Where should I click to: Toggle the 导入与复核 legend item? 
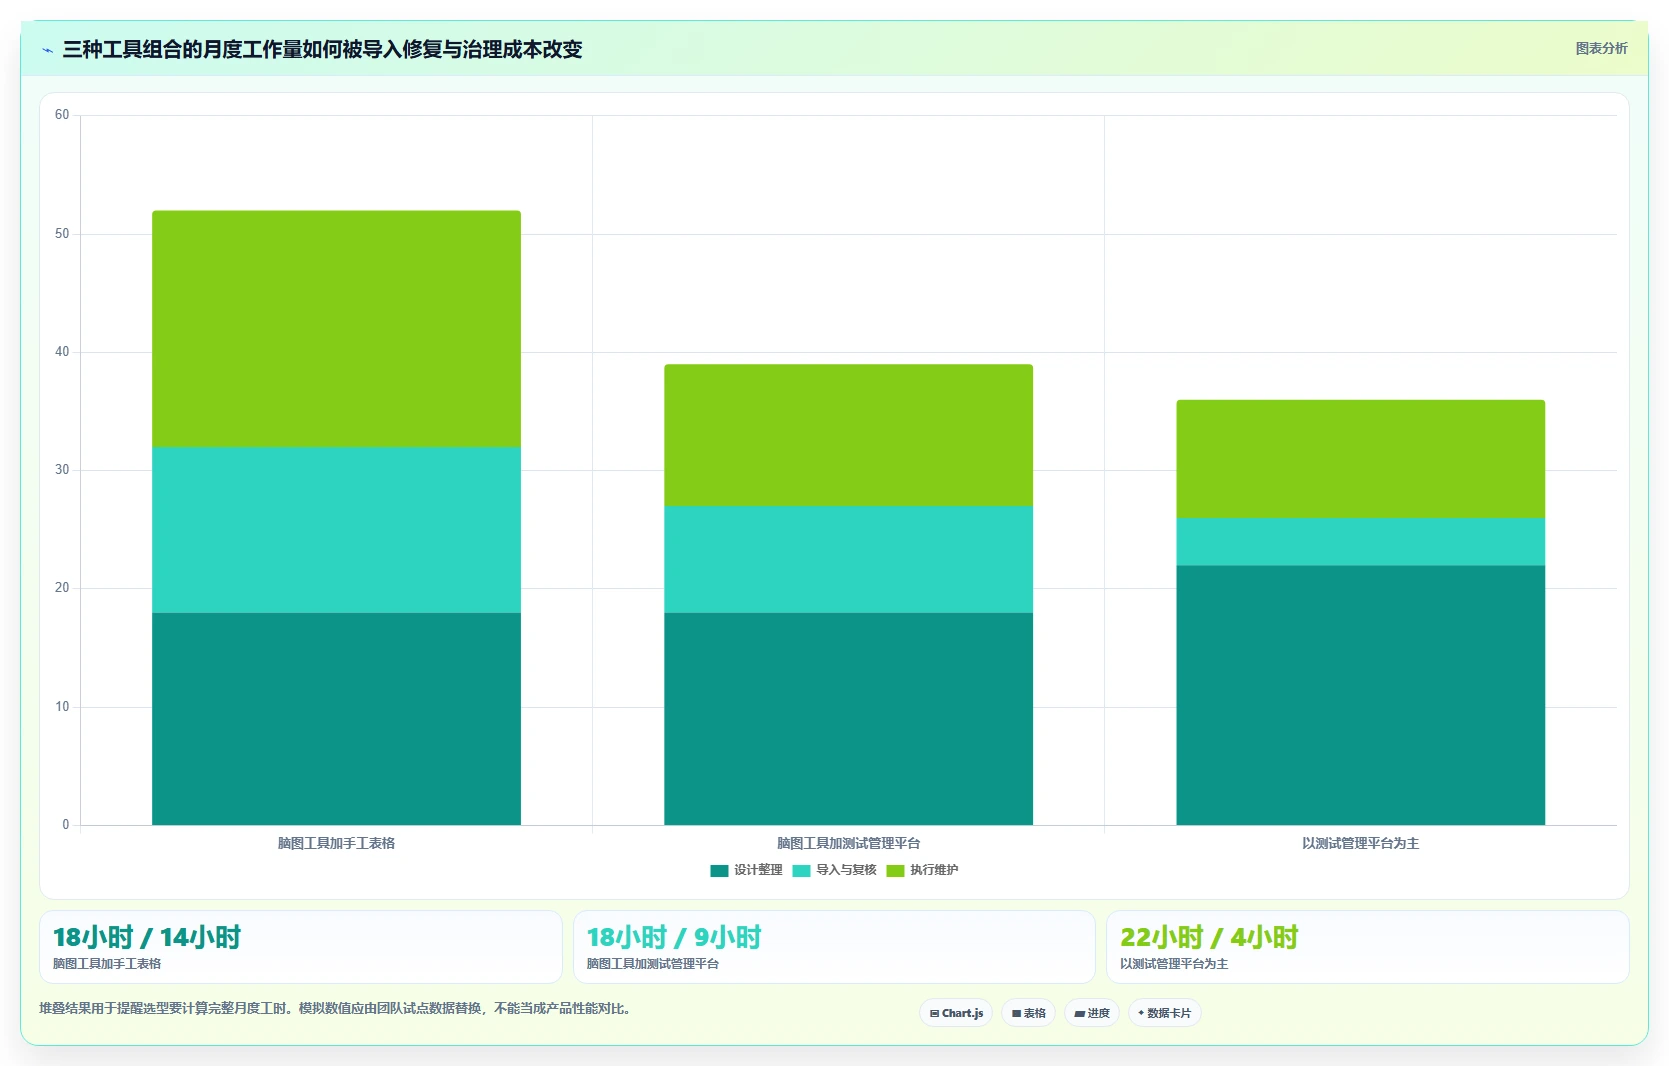[834, 870]
